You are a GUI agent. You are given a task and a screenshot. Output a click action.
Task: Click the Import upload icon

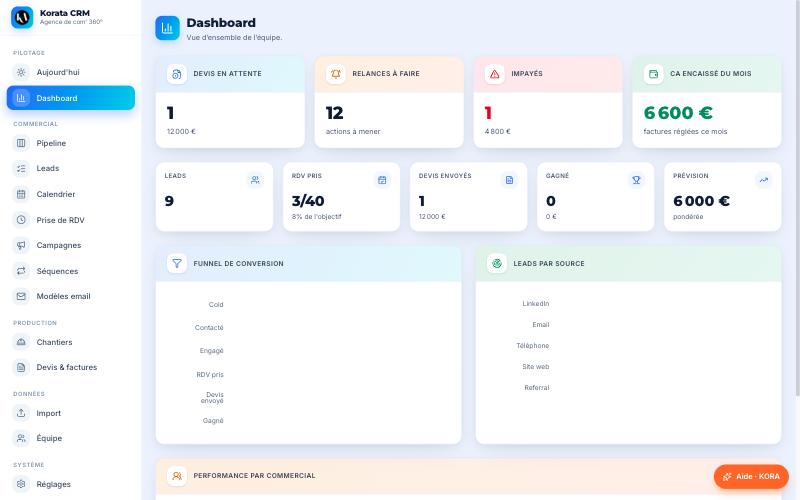pos(21,413)
